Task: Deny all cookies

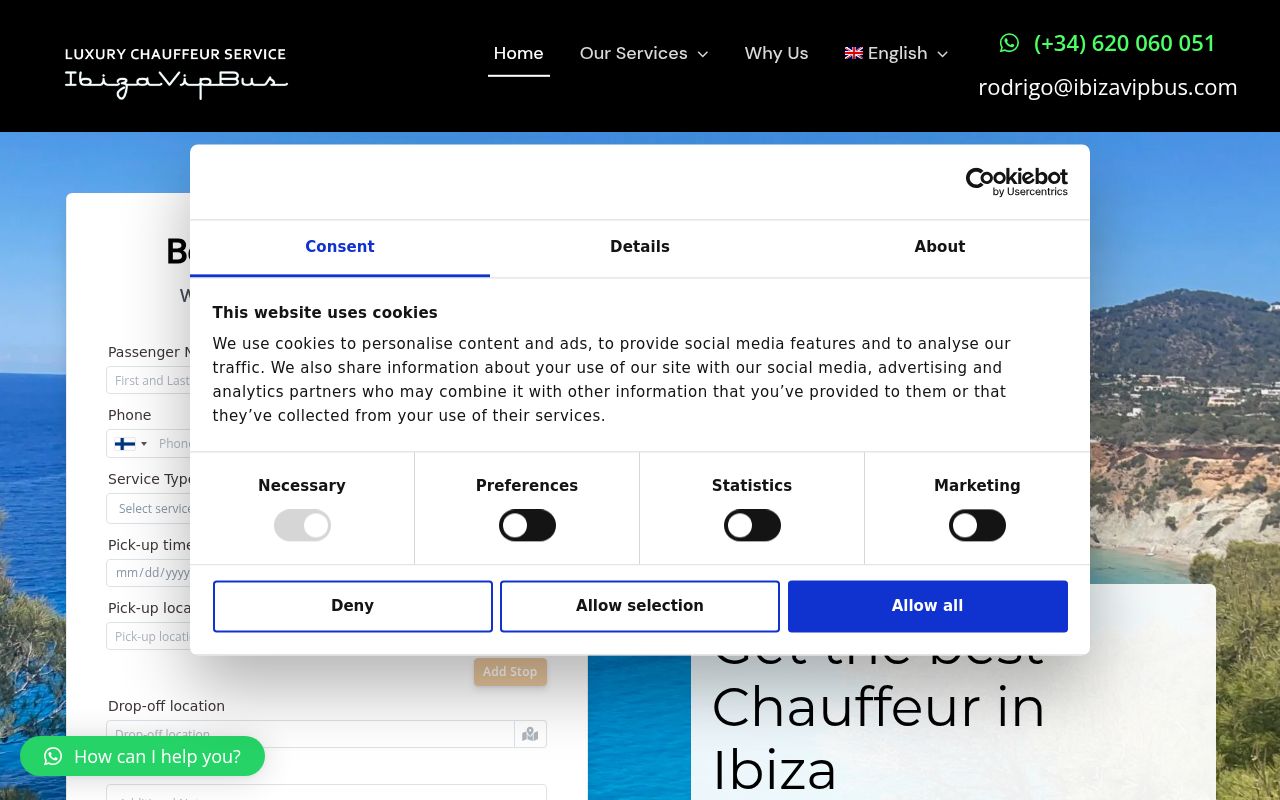Action: click(352, 606)
